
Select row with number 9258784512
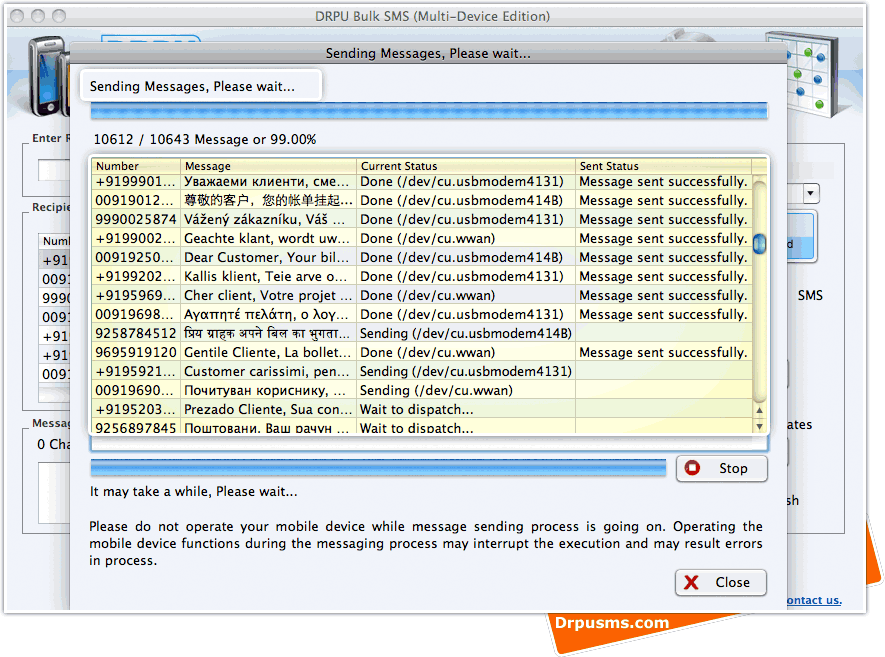[x=422, y=333]
